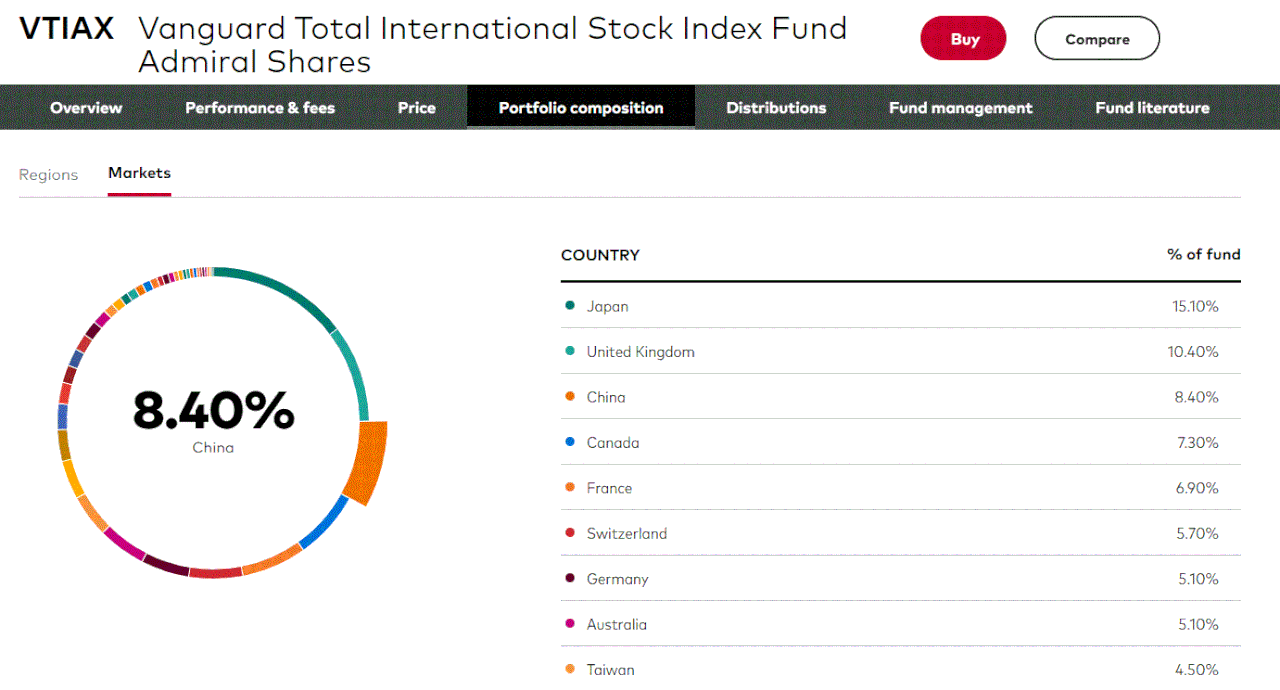Click the % of fund column header
1280x690 pixels.
1203,255
